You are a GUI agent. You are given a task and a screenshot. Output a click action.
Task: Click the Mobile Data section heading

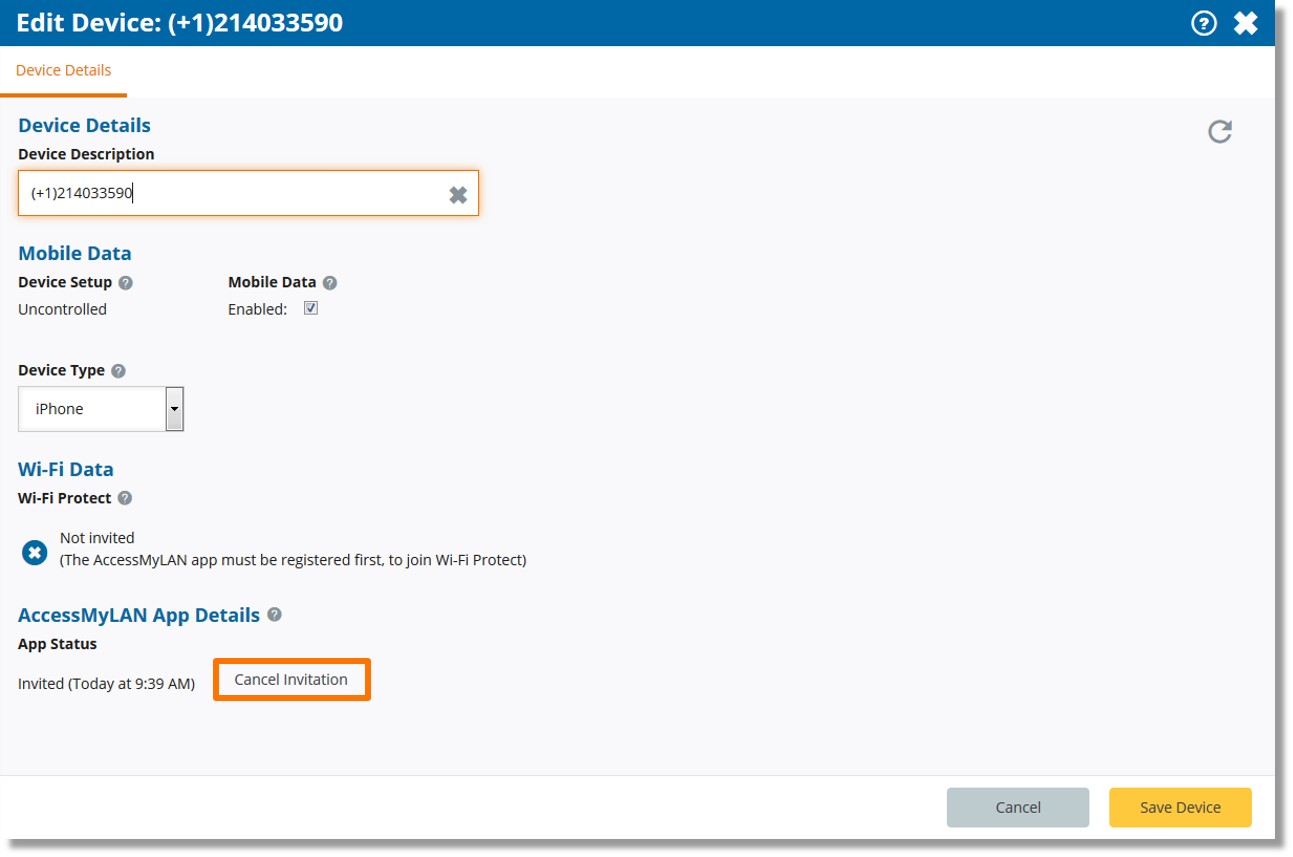(75, 253)
